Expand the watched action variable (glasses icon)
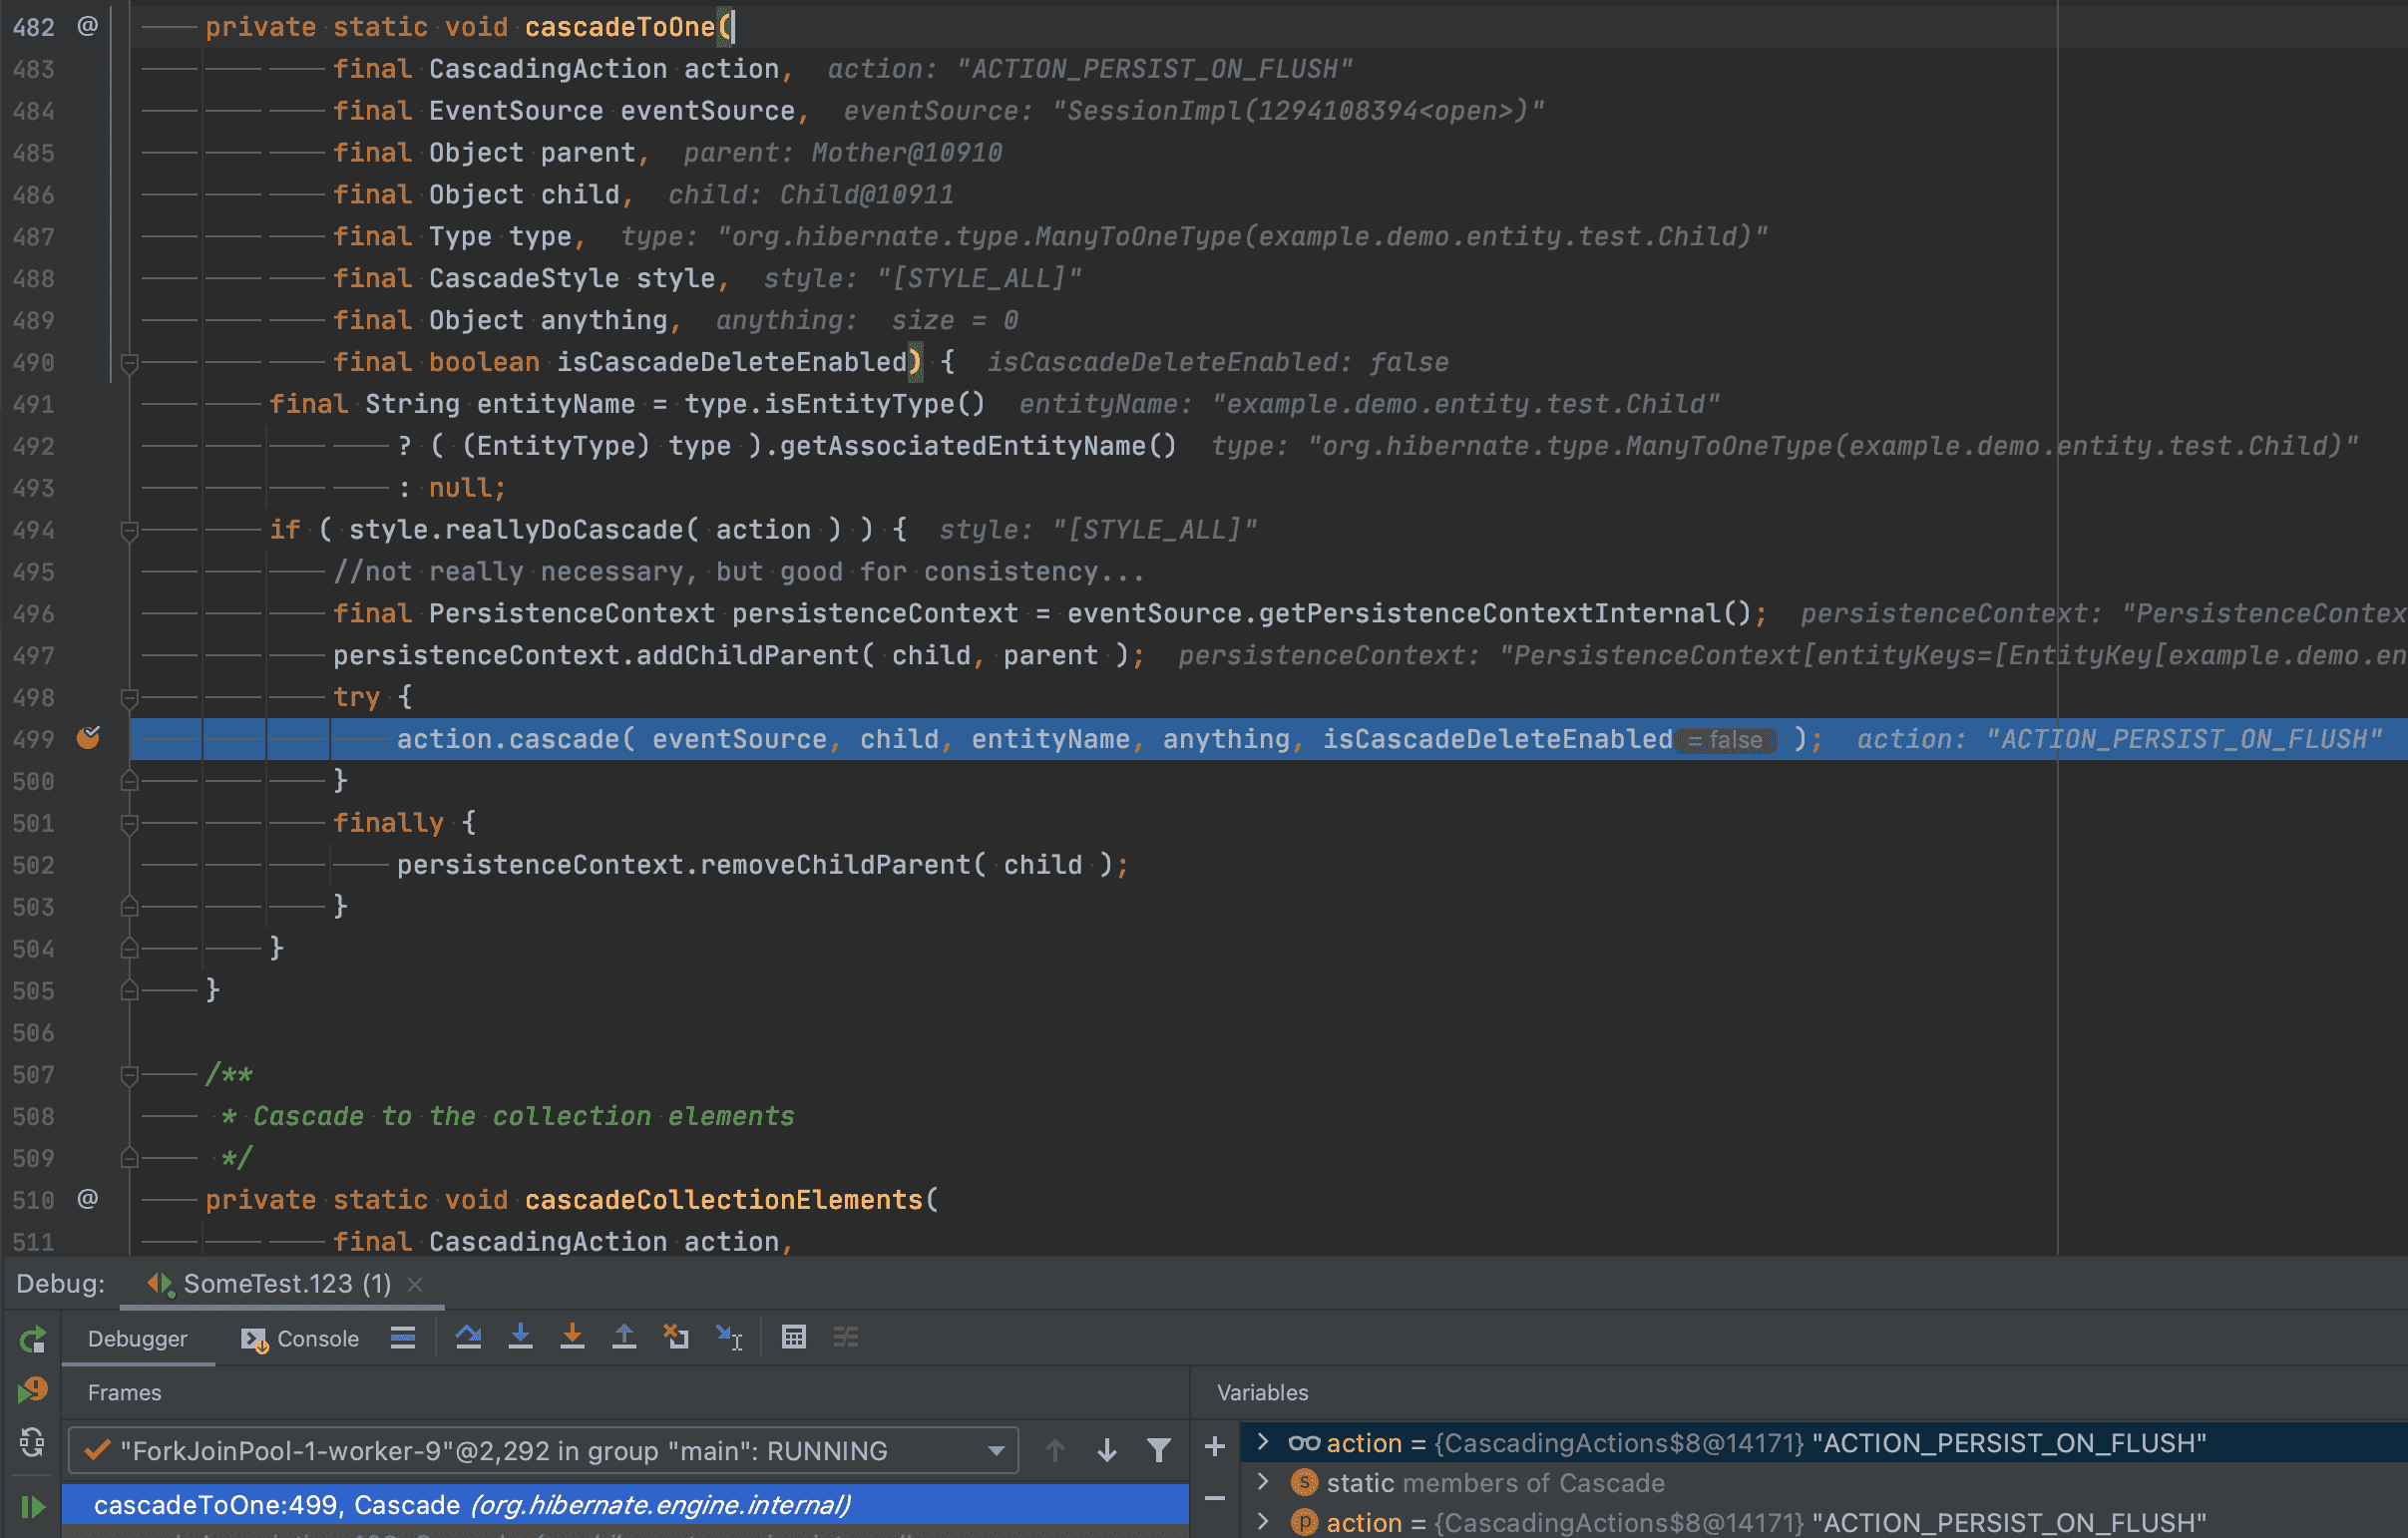 [x=1263, y=1442]
